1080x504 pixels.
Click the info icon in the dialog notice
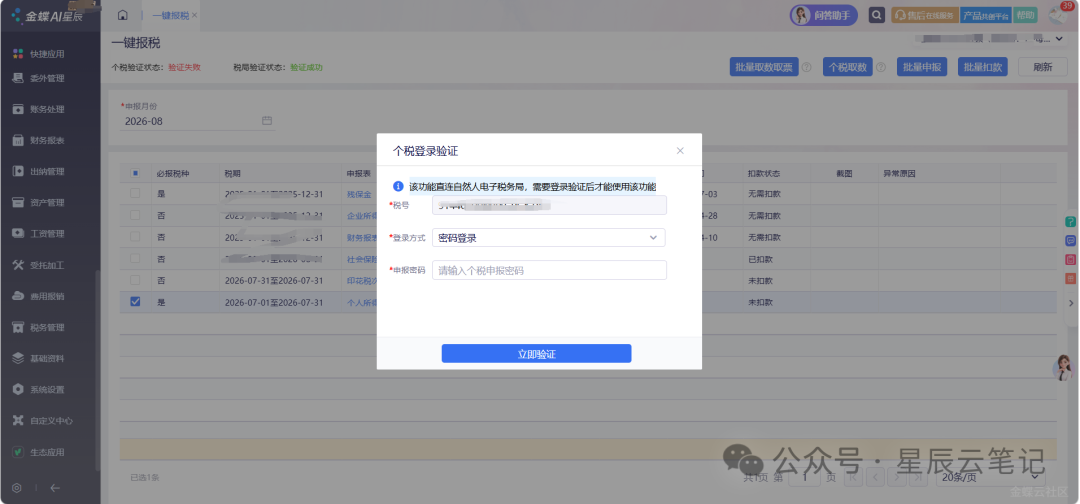coord(398,186)
